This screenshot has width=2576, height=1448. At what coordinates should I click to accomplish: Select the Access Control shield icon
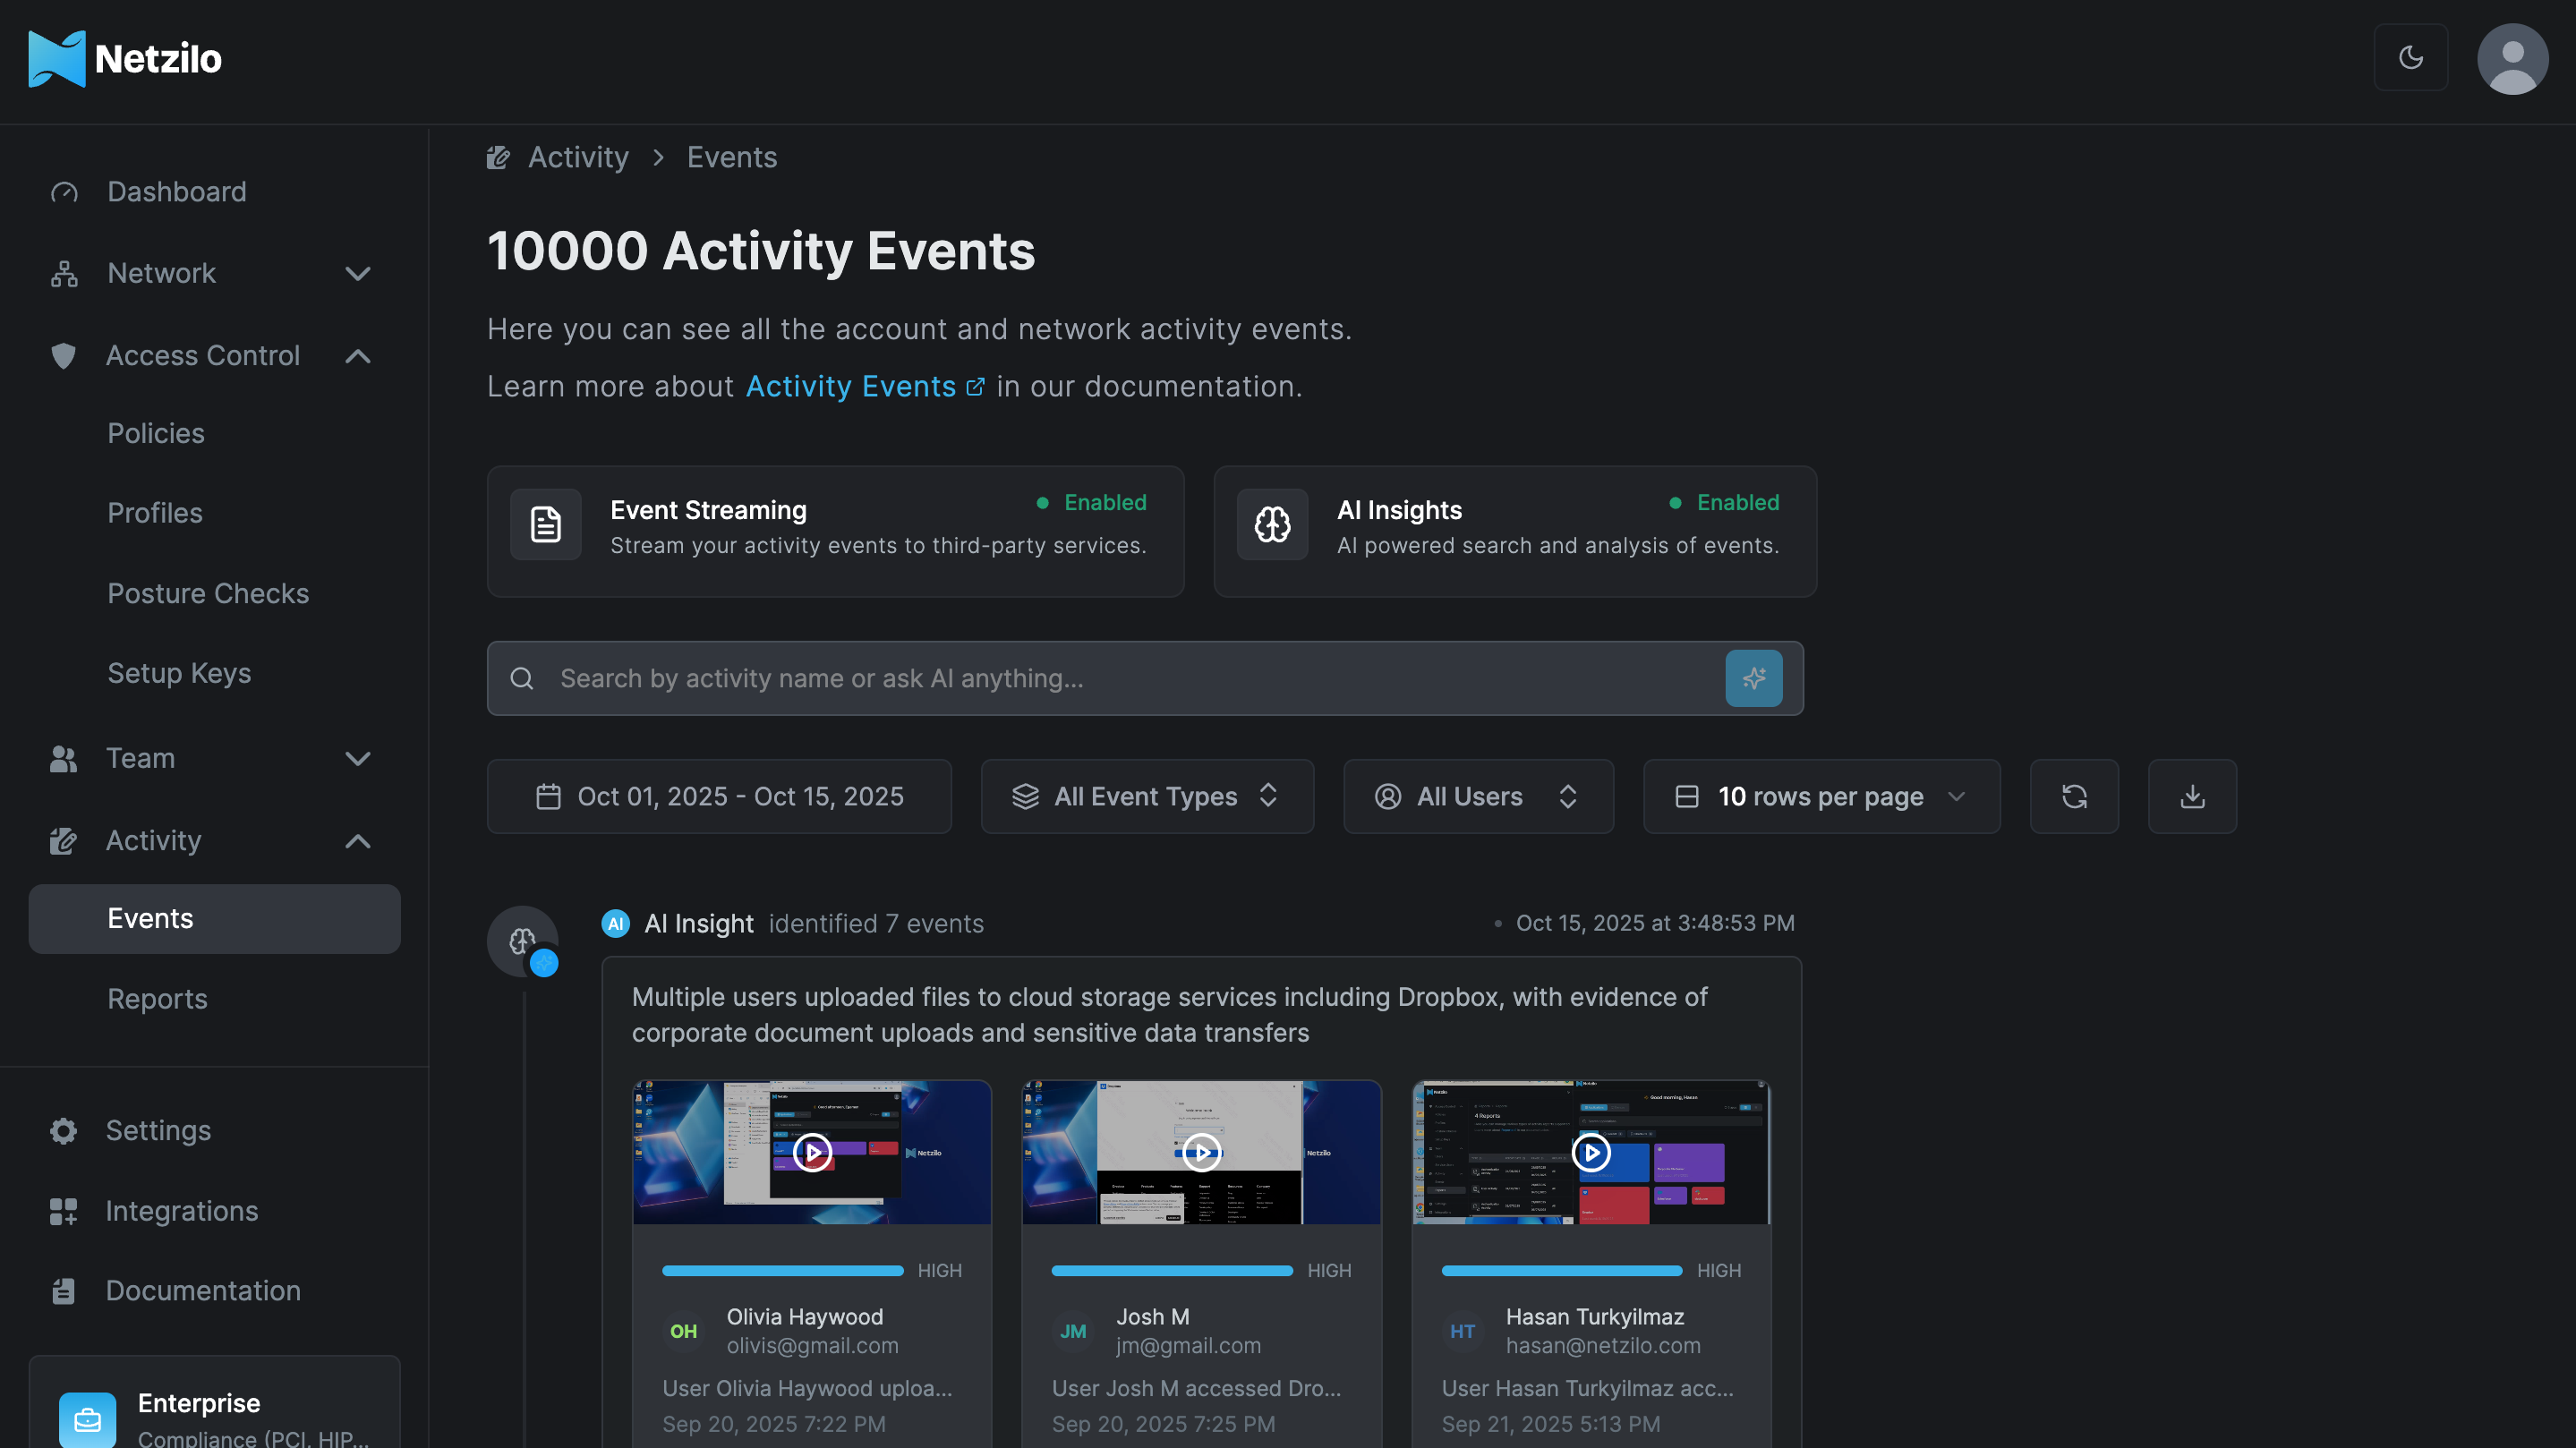pos(63,356)
